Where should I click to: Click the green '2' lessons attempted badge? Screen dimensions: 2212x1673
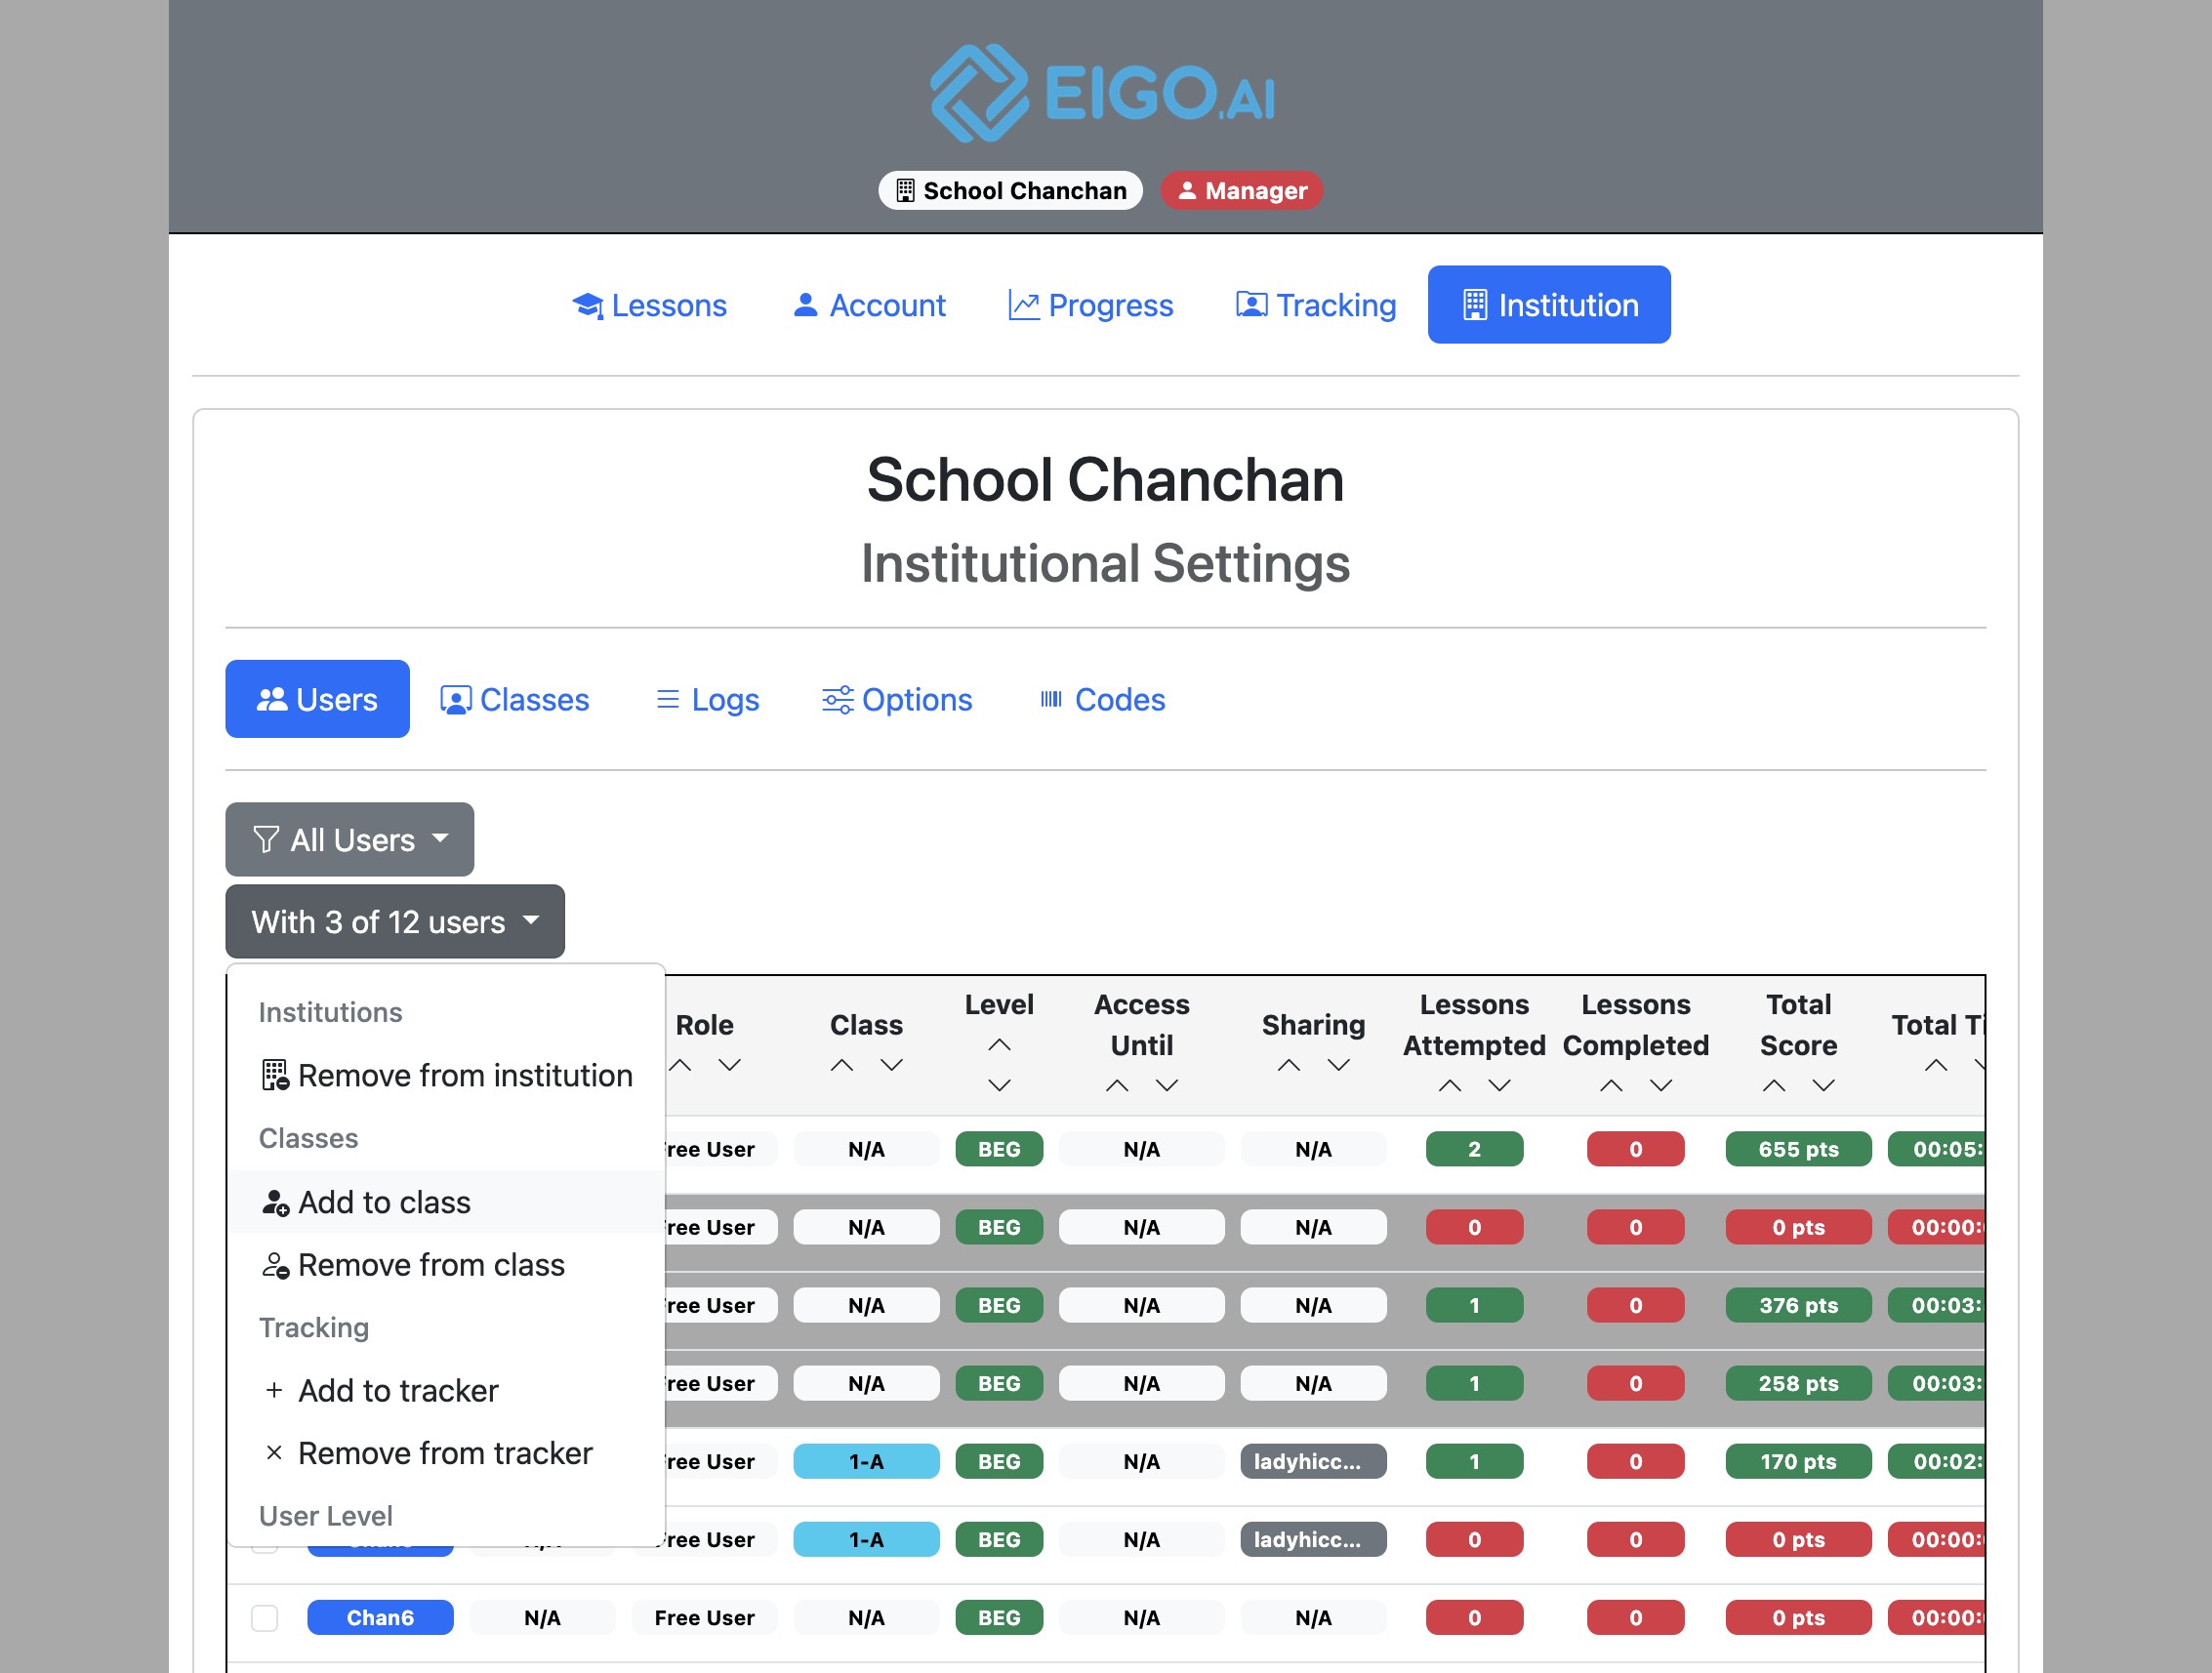[1474, 1149]
